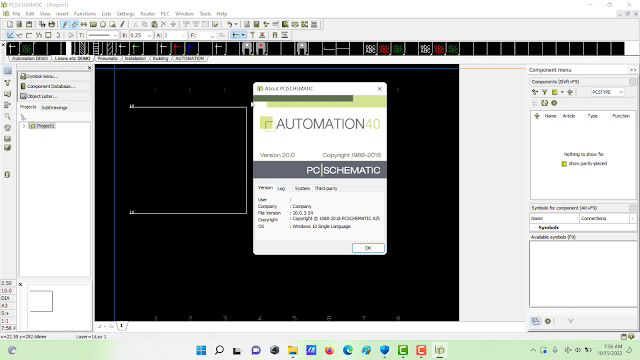Open the Functions menu
Screen dimensions: 640x360
(84, 14)
